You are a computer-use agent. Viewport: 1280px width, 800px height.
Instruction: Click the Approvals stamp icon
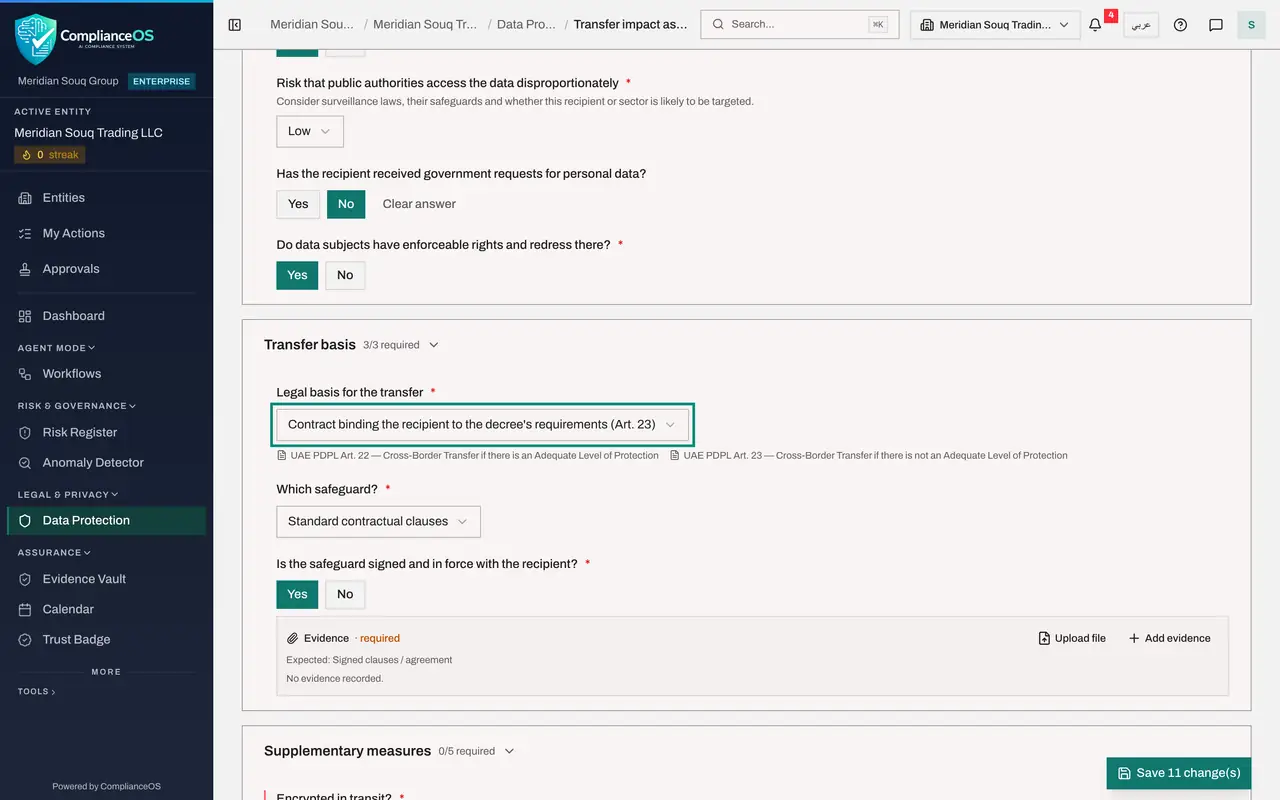click(x=25, y=269)
